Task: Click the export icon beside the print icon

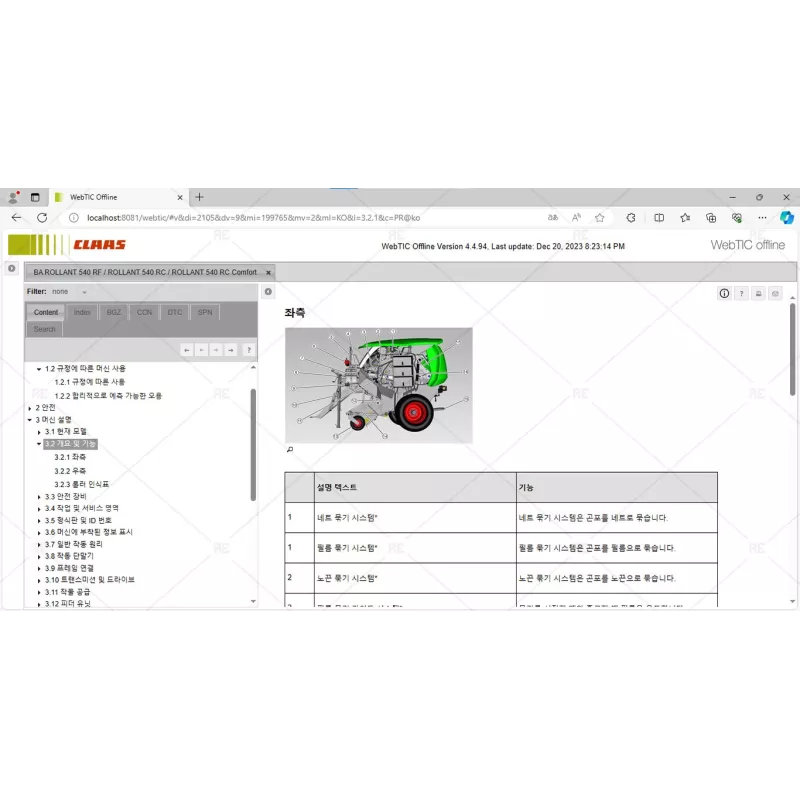Action: tap(776, 293)
